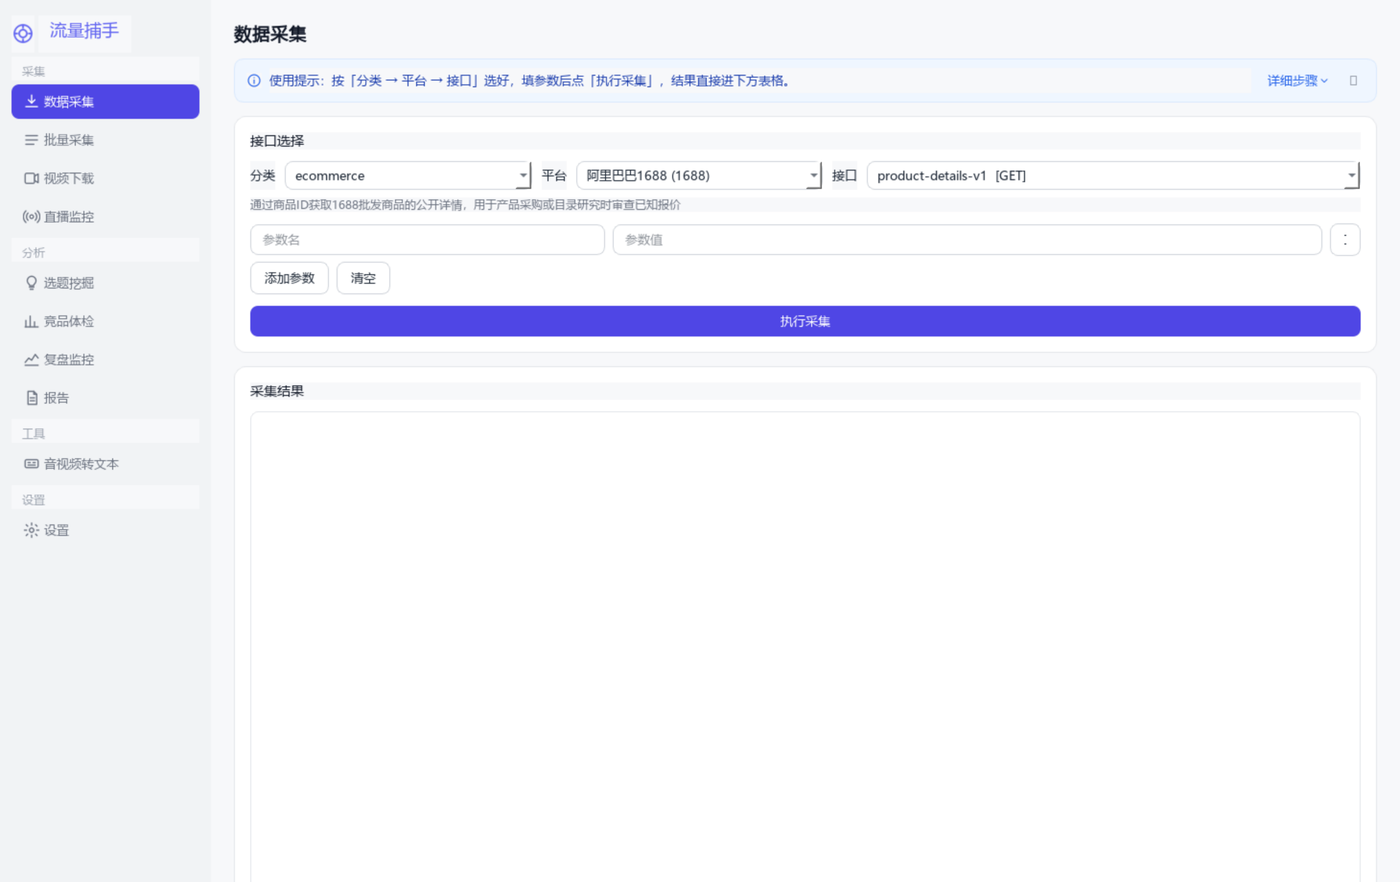Click the 流量捕手 app title text
This screenshot has width=1400, height=882.
point(85,31)
